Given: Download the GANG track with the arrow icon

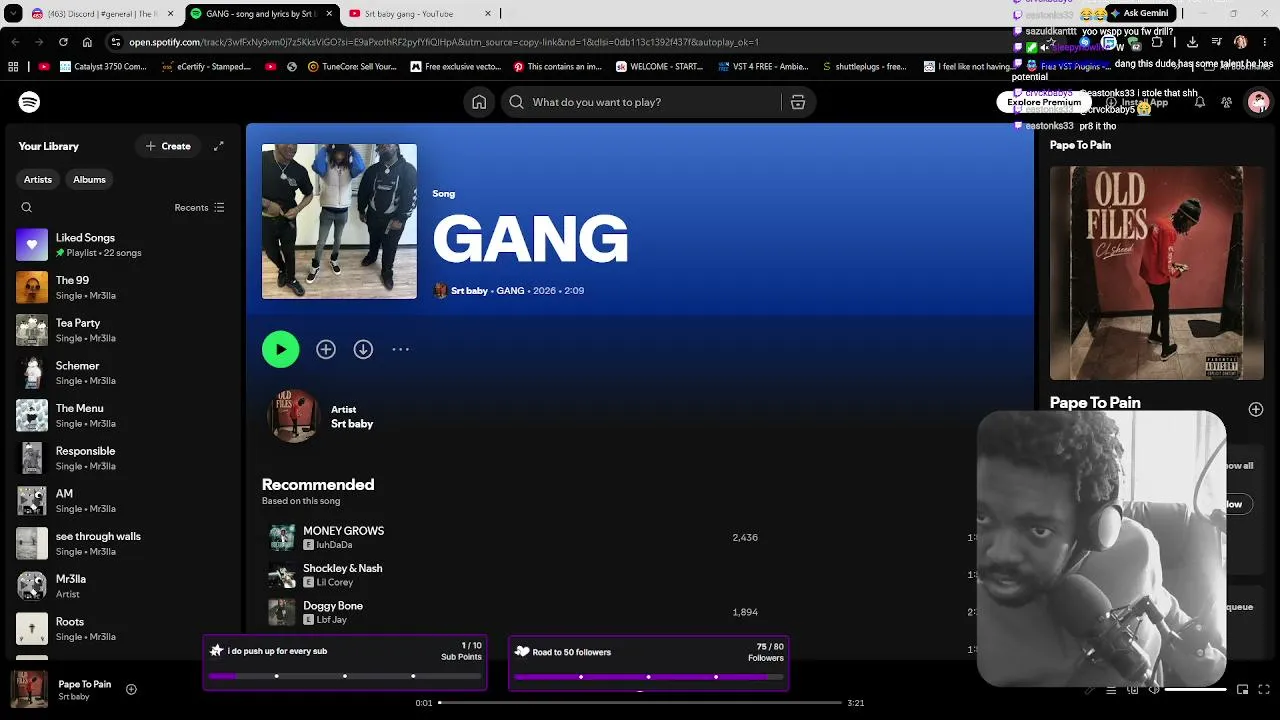Looking at the screenshot, I should [363, 349].
